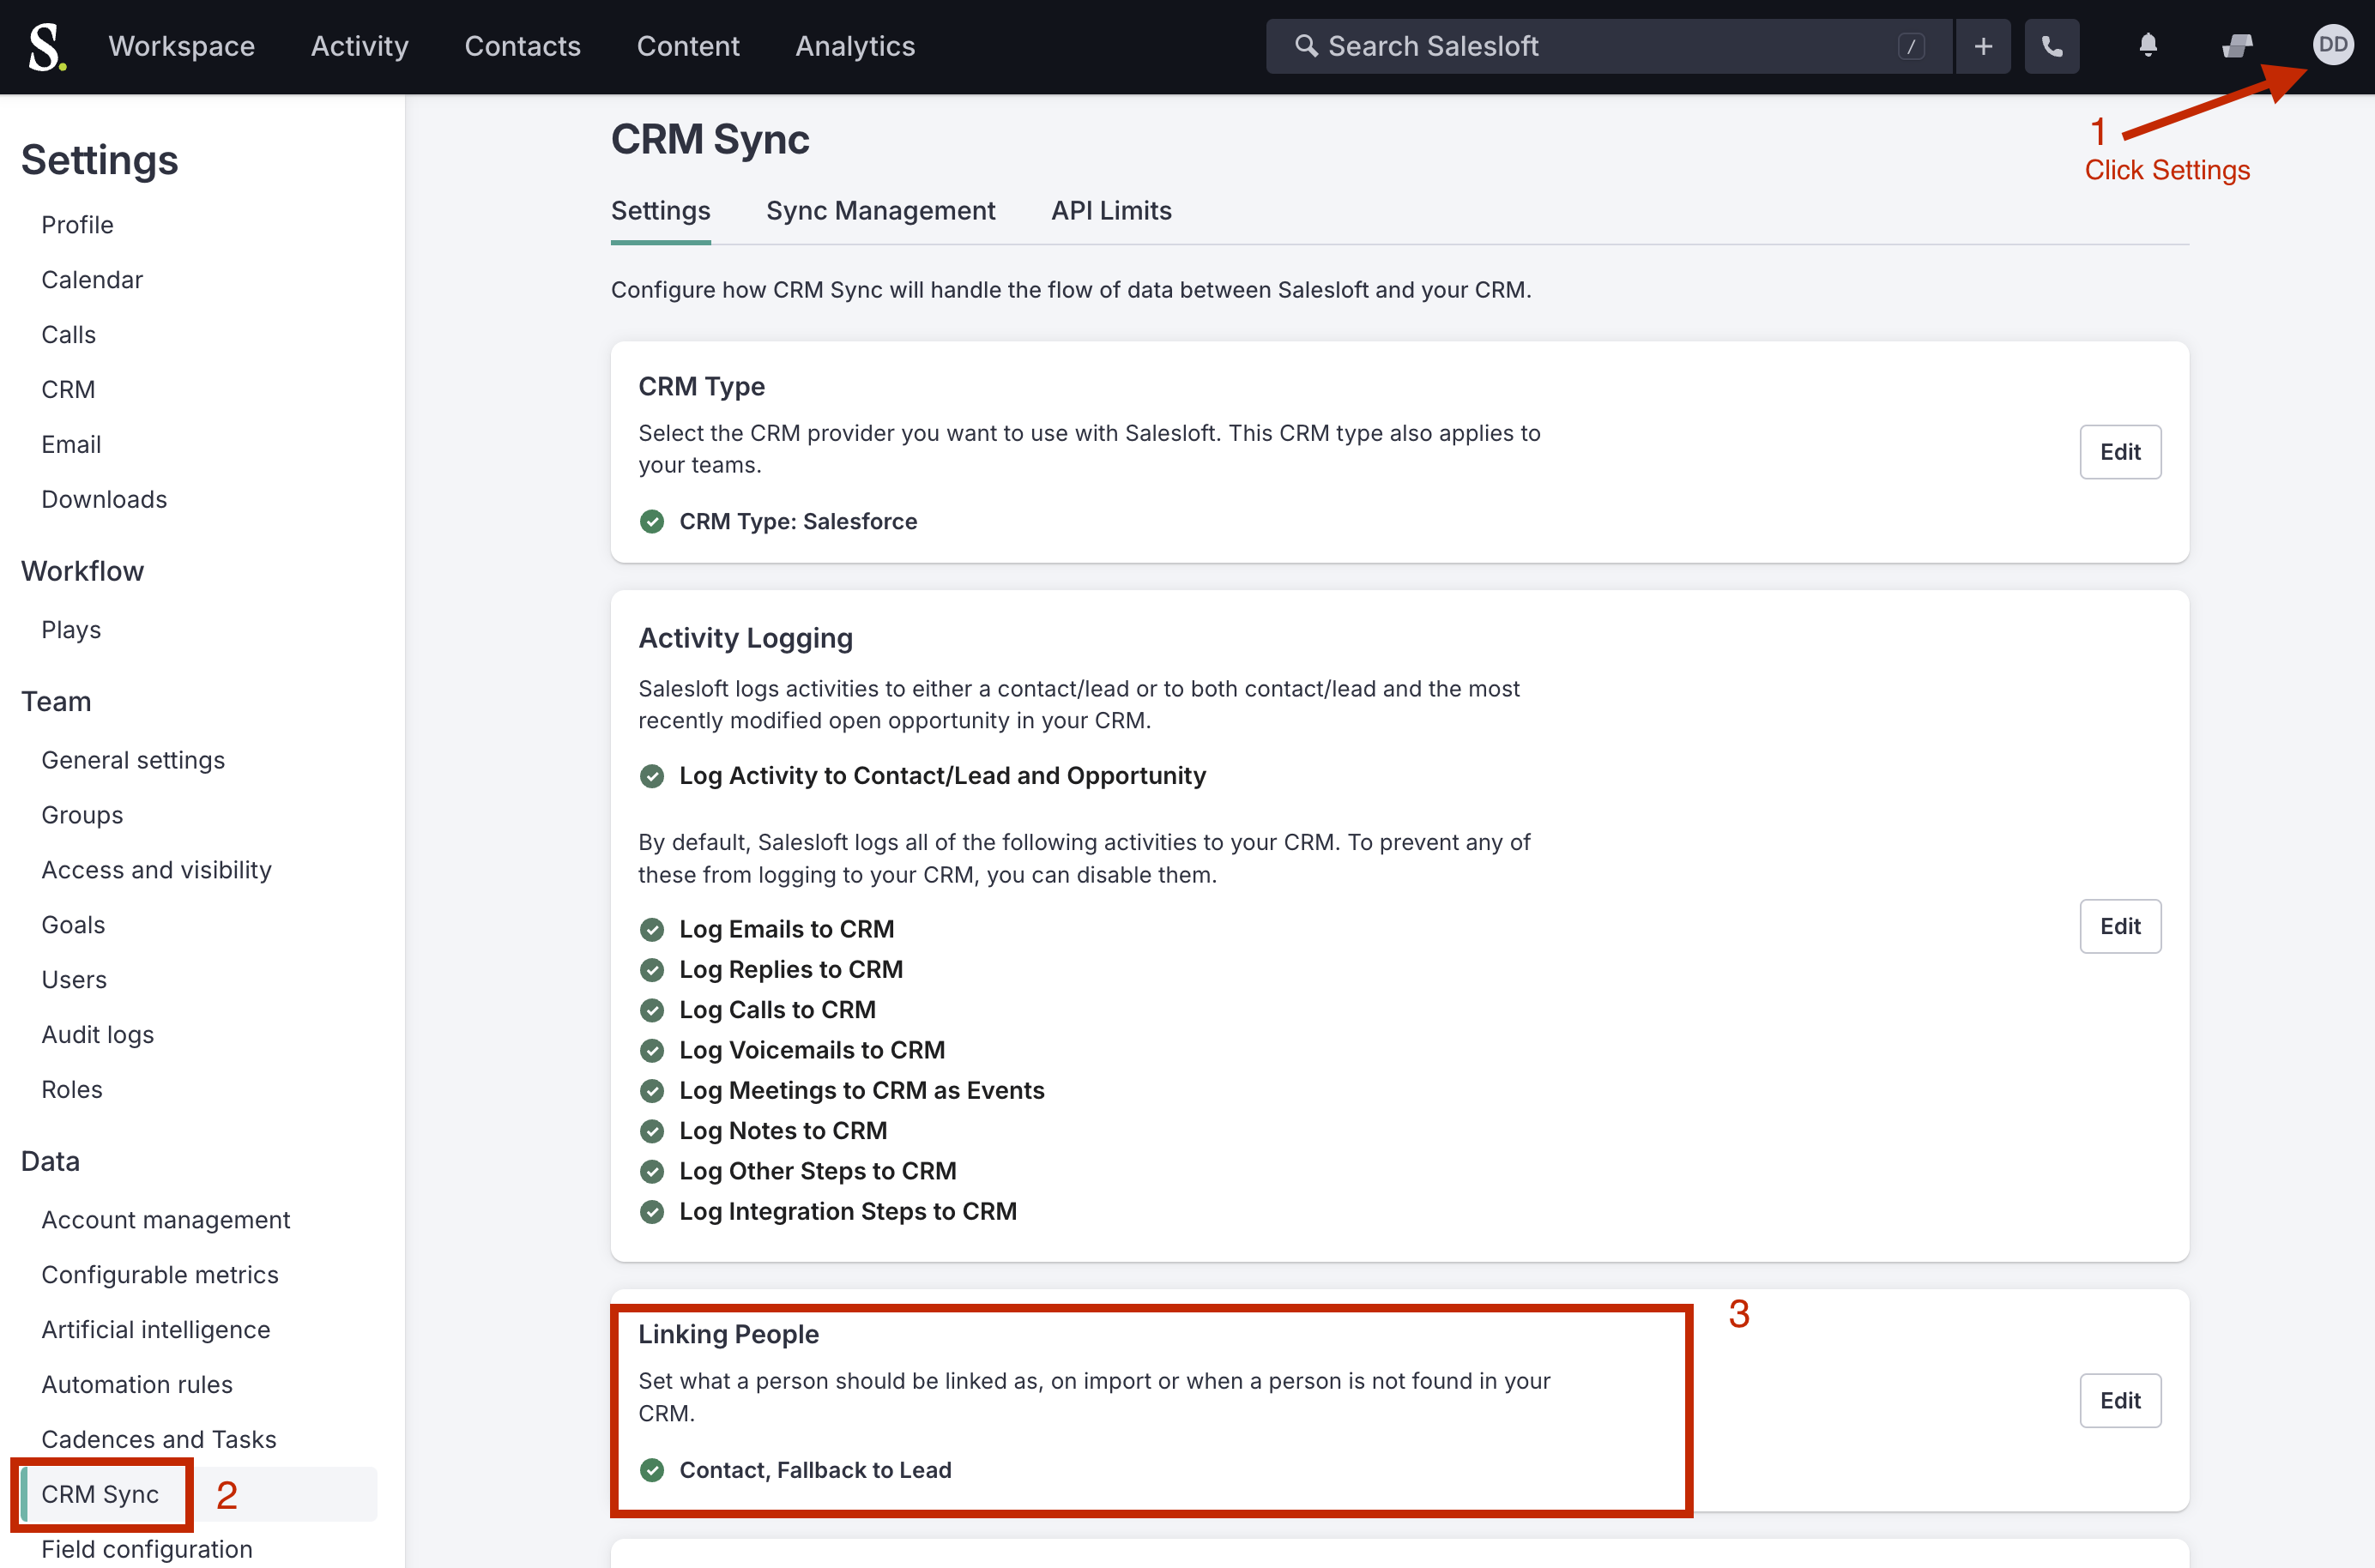
Task: Click the Activity Logging heading
Action: click(x=745, y=638)
